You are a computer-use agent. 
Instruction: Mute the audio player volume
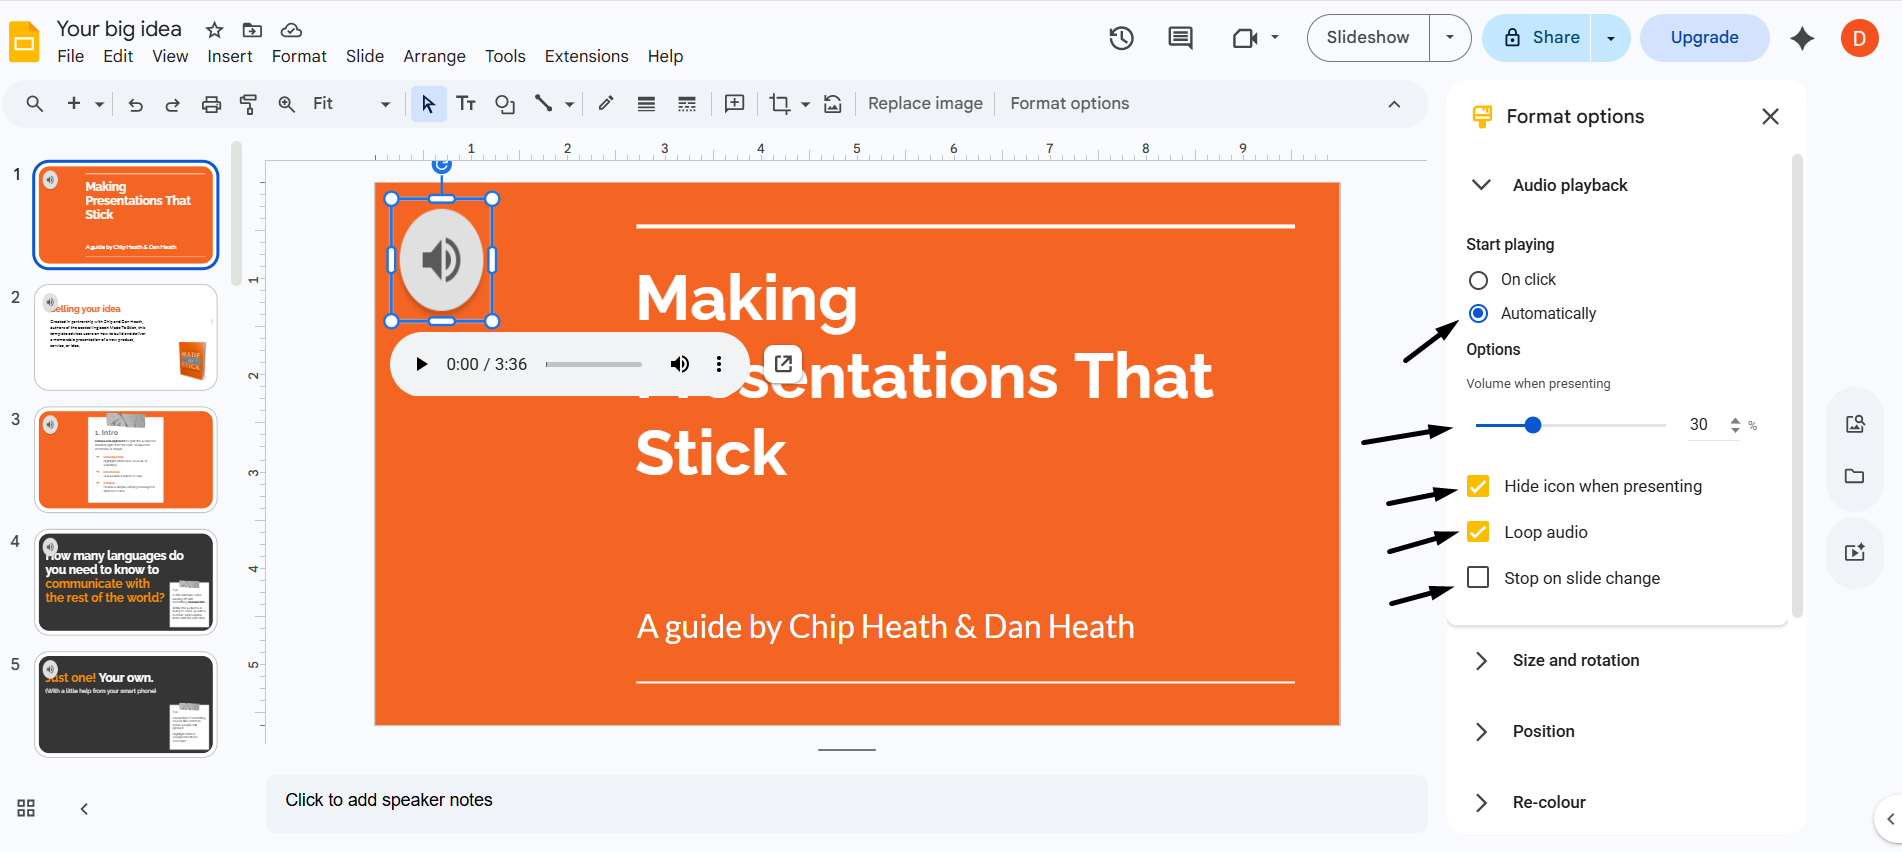[680, 365]
